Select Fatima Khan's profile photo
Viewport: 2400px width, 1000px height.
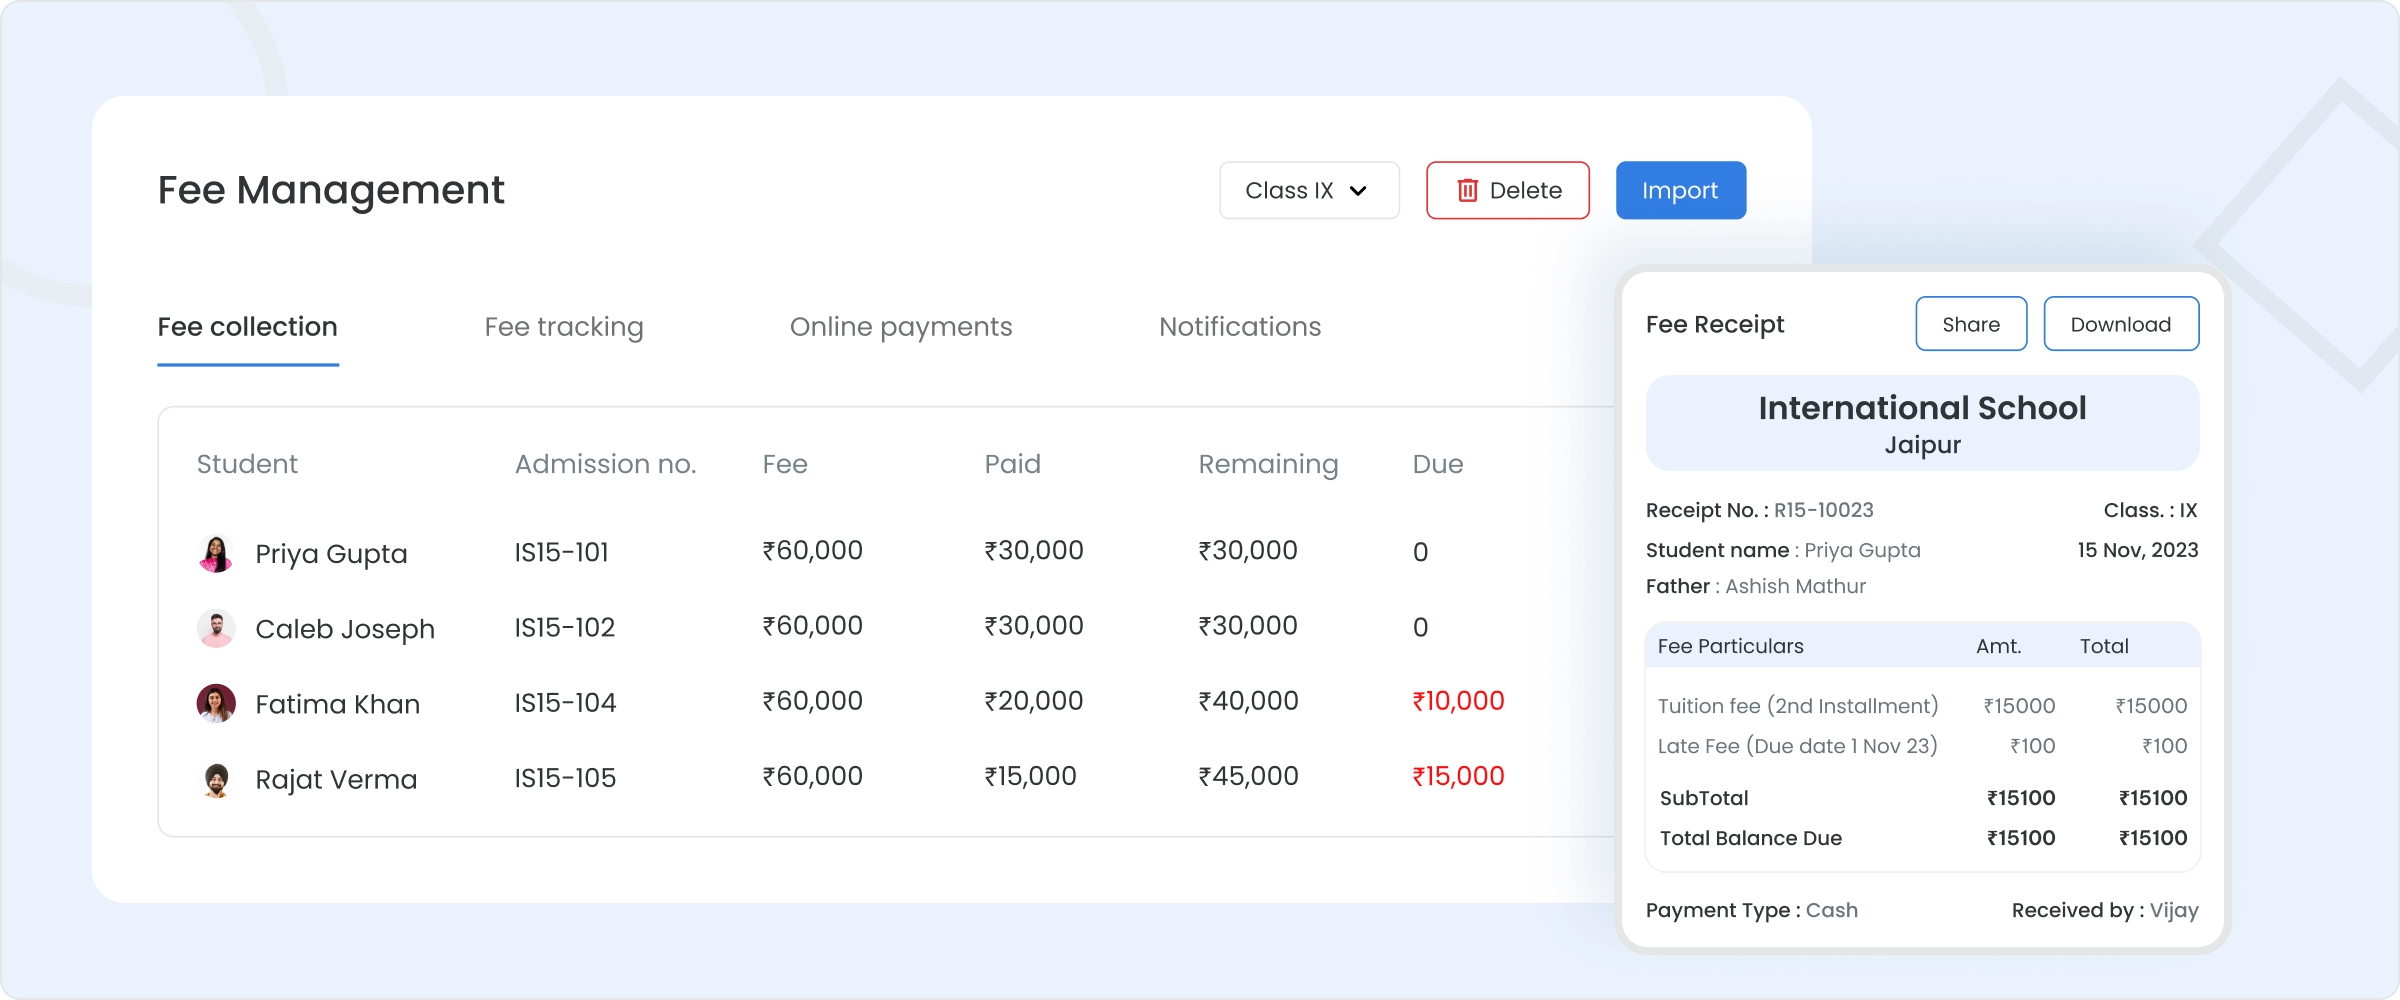click(x=215, y=702)
